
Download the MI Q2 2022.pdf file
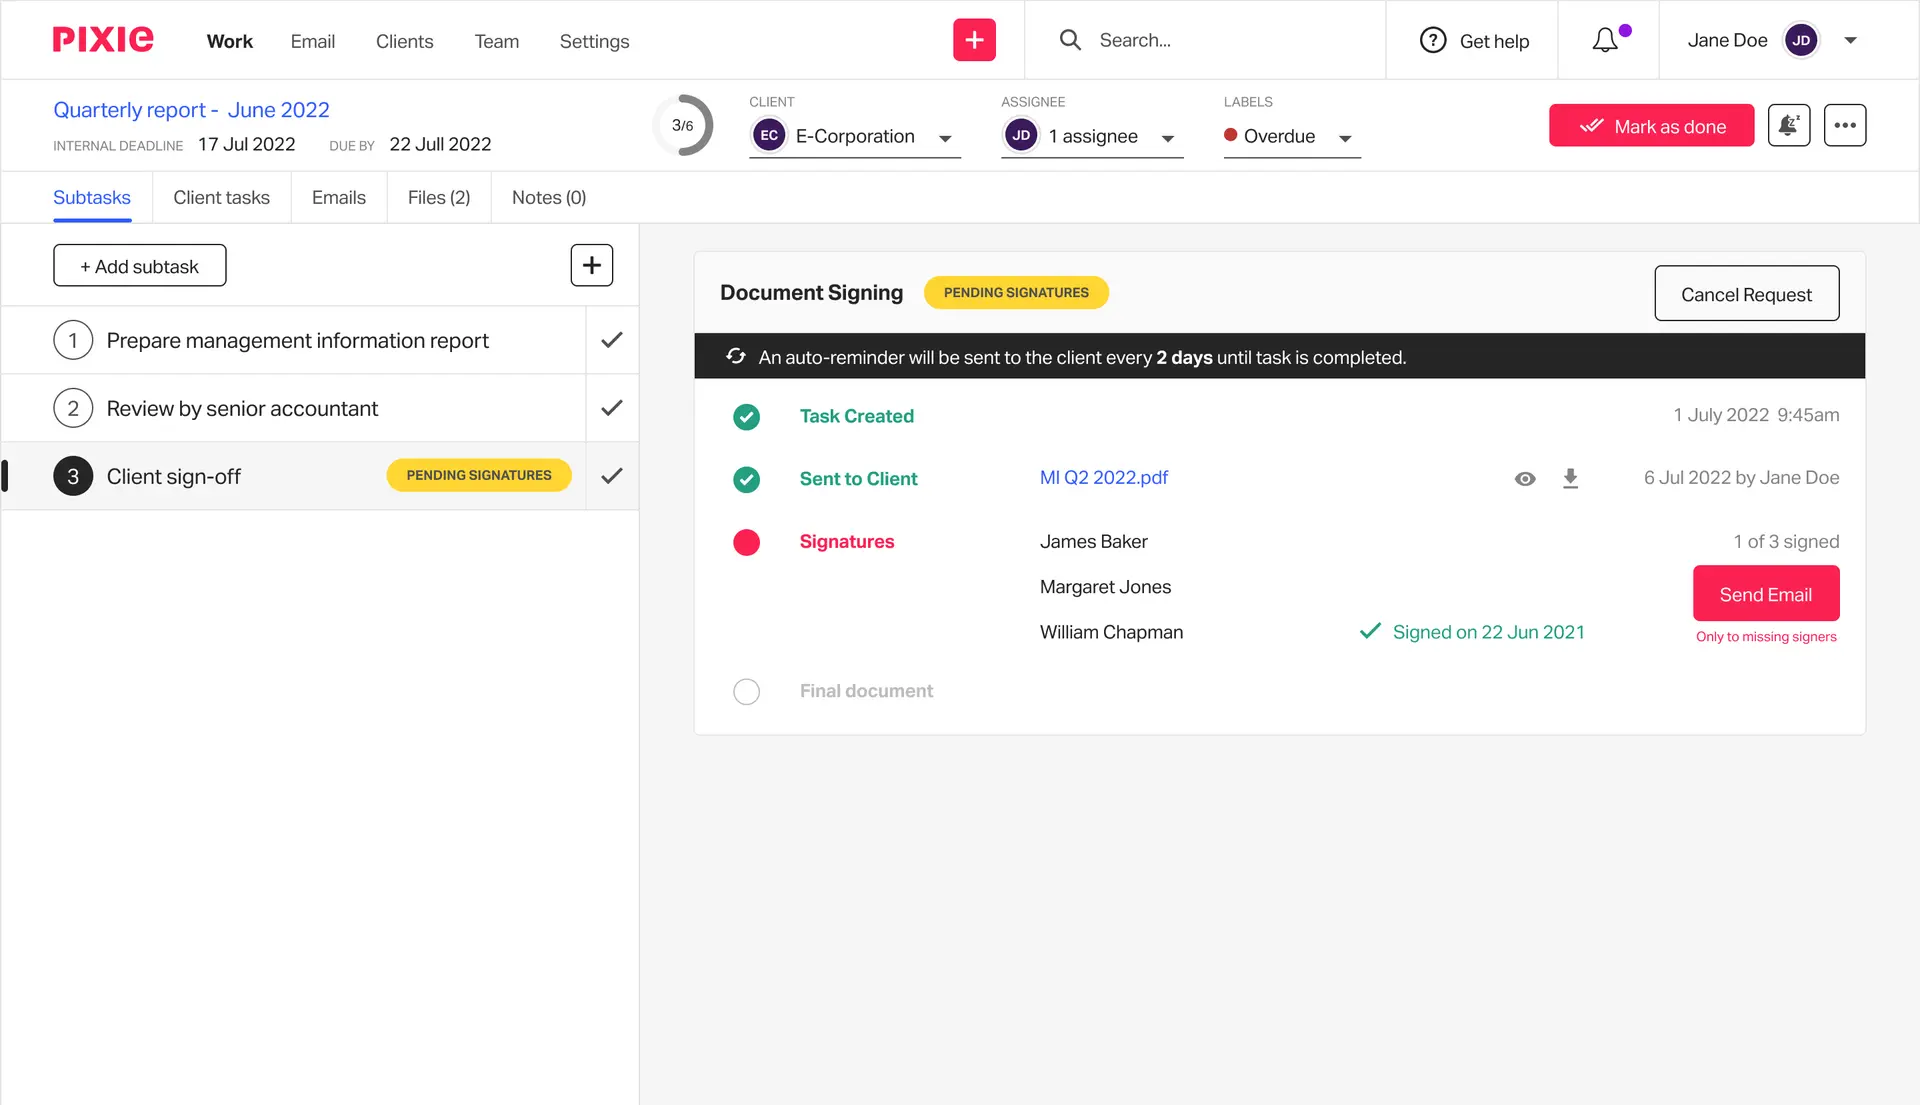(x=1570, y=479)
